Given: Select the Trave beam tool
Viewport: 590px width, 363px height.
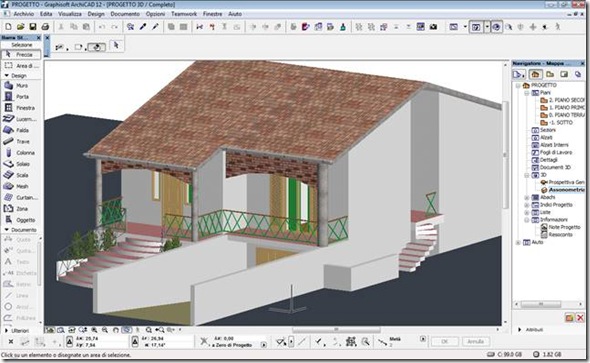Looking at the screenshot, I should coord(21,141).
